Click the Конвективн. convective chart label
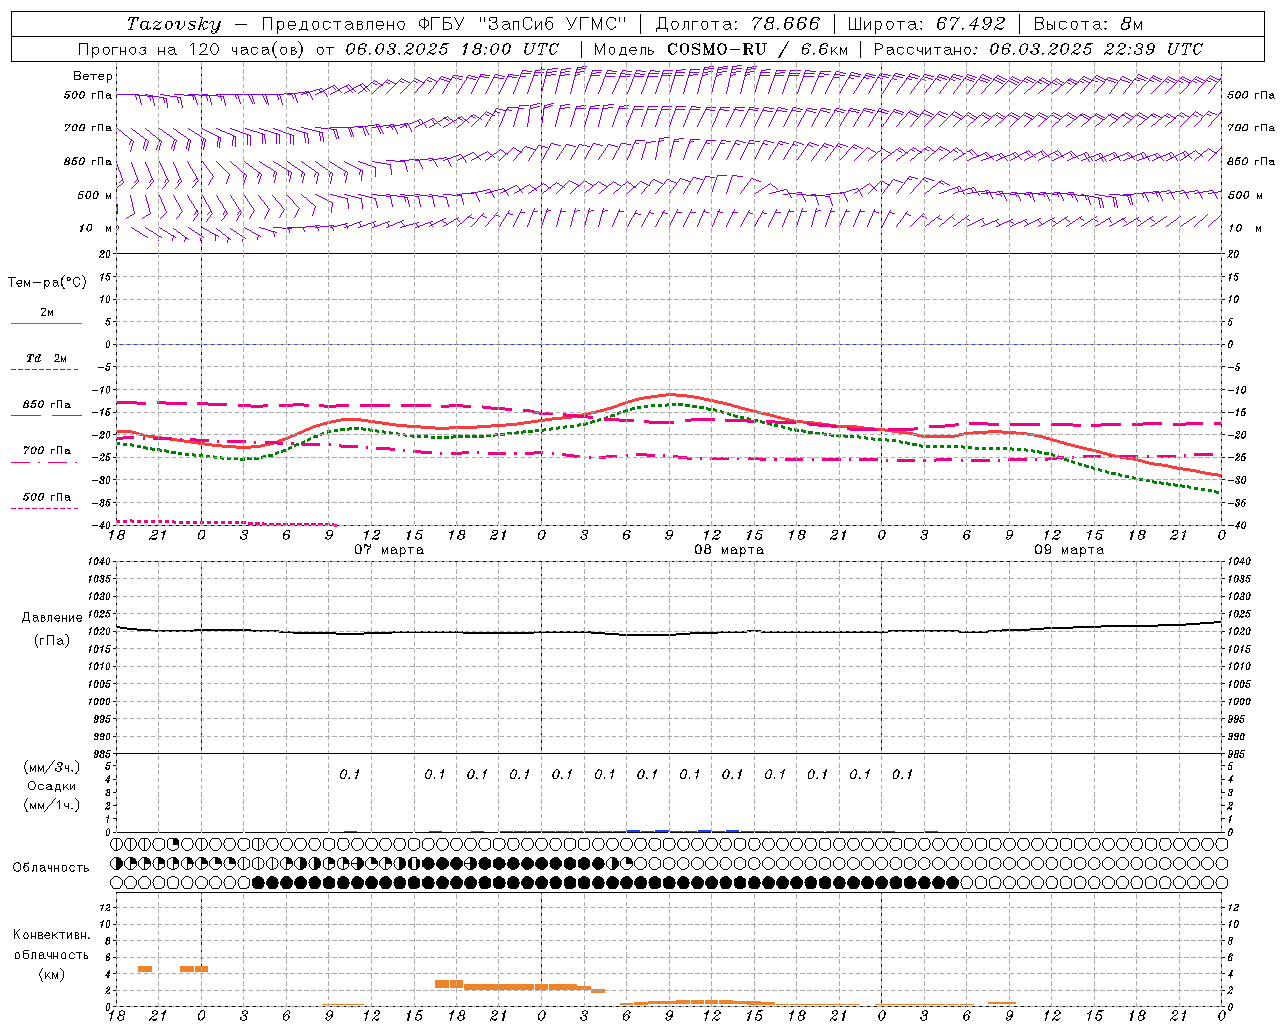This screenshot has width=1280, height=1024. pos(52,935)
